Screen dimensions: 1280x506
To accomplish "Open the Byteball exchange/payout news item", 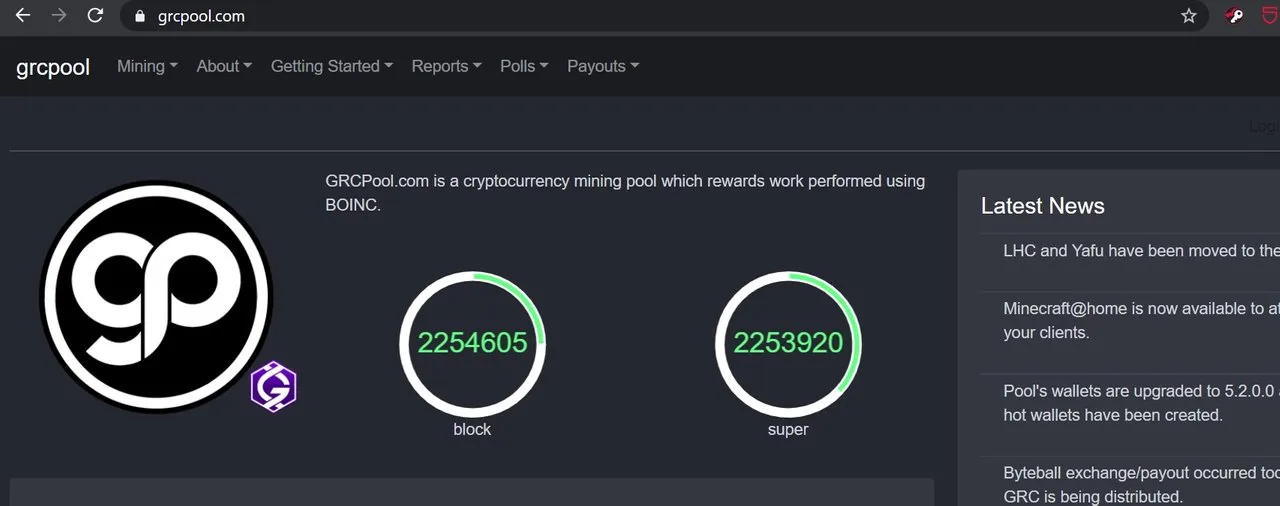I will pos(1141,484).
